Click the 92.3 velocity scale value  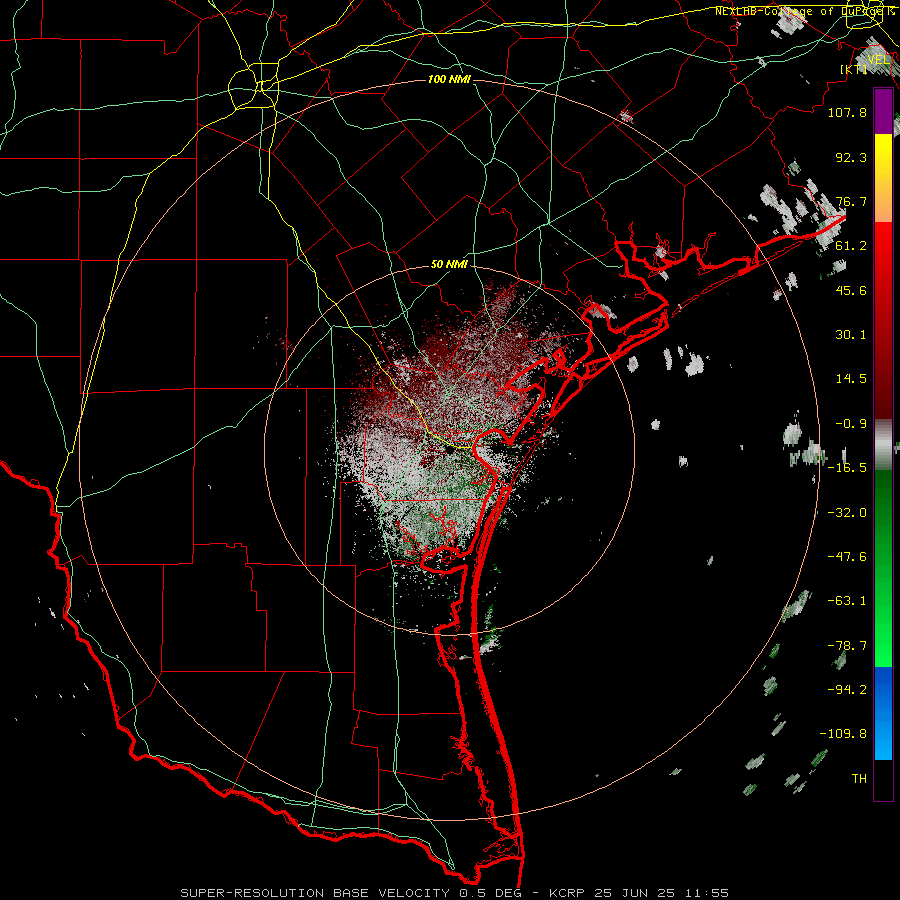(x=851, y=157)
